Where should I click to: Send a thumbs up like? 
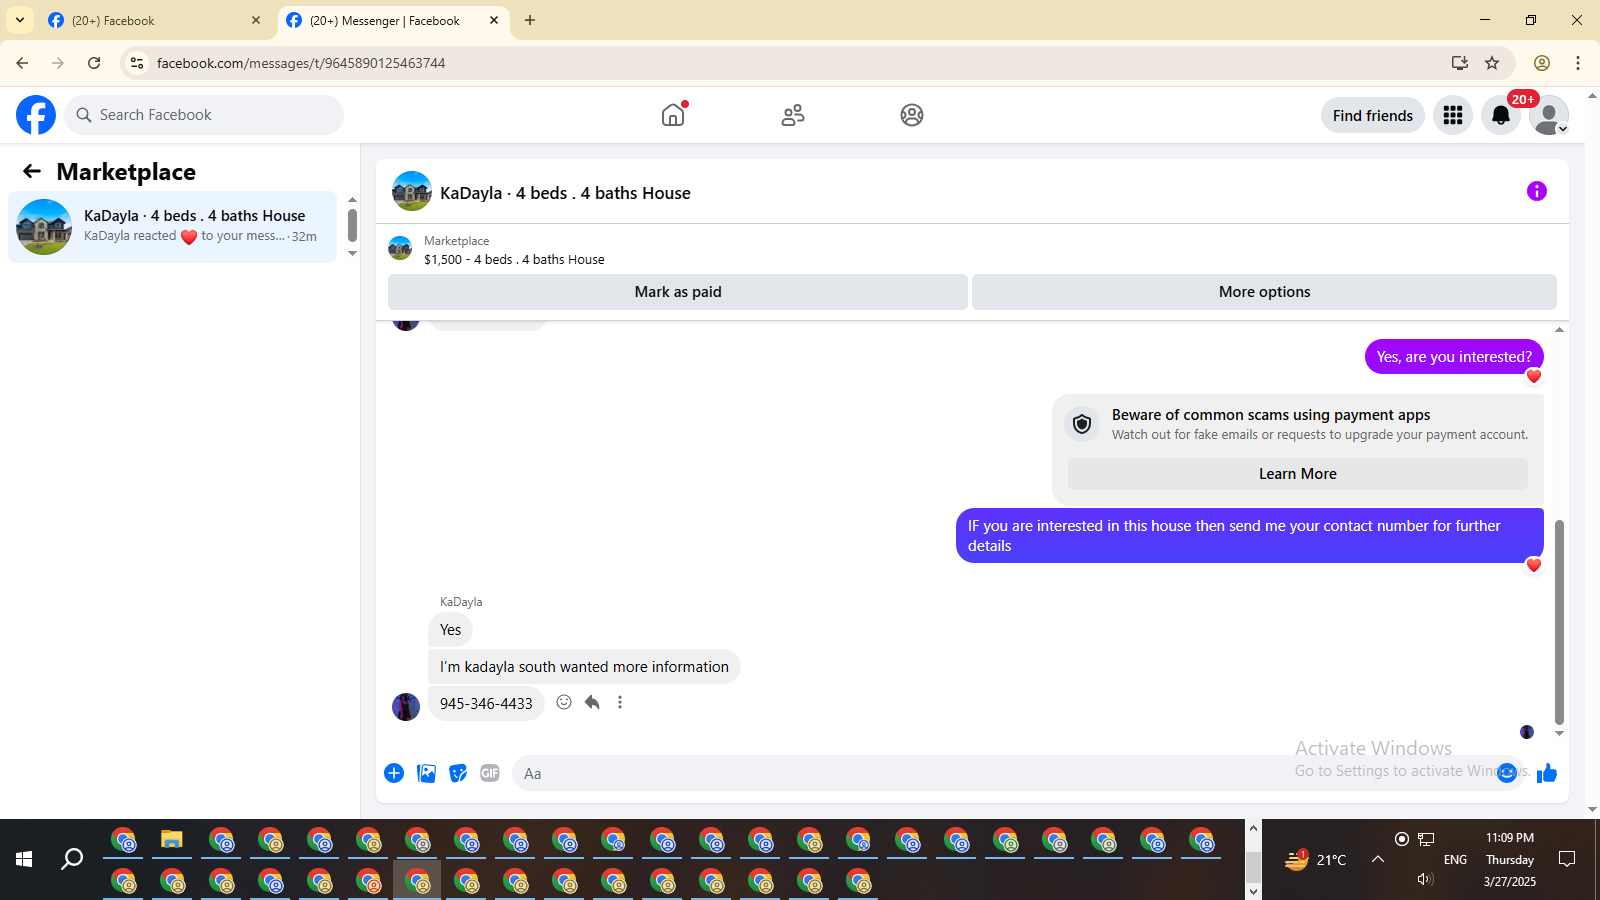pyautogui.click(x=1547, y=773)
